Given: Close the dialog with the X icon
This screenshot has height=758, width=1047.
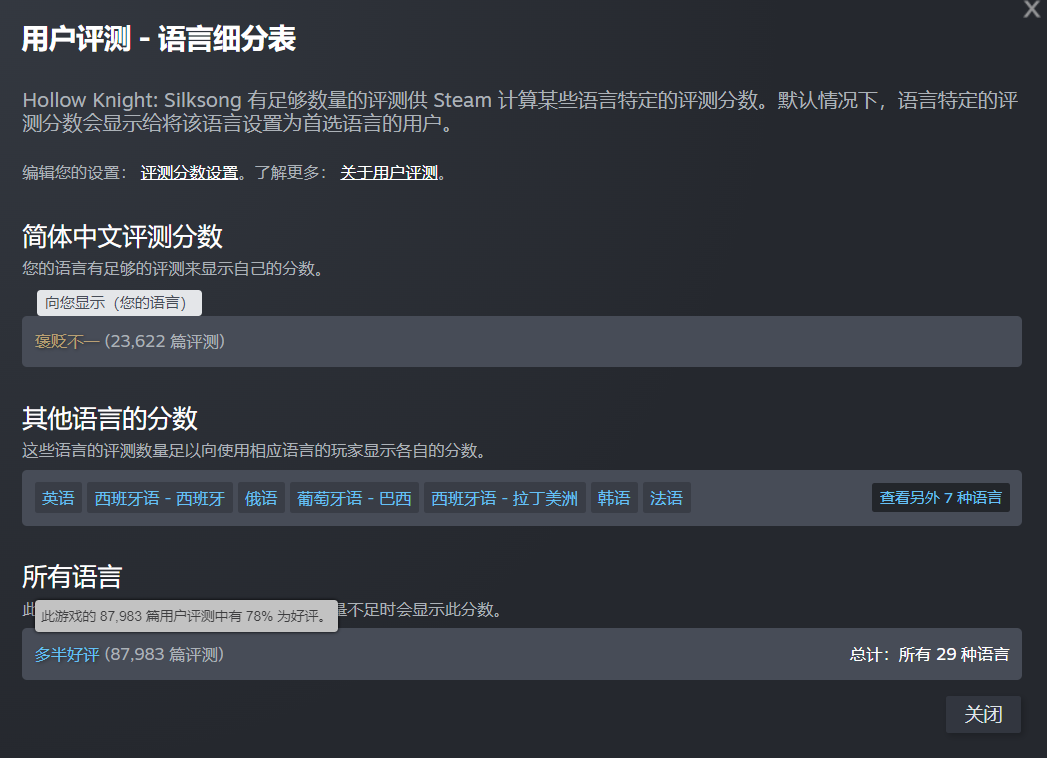Looking at the screenshot, I should [1032, 9].
